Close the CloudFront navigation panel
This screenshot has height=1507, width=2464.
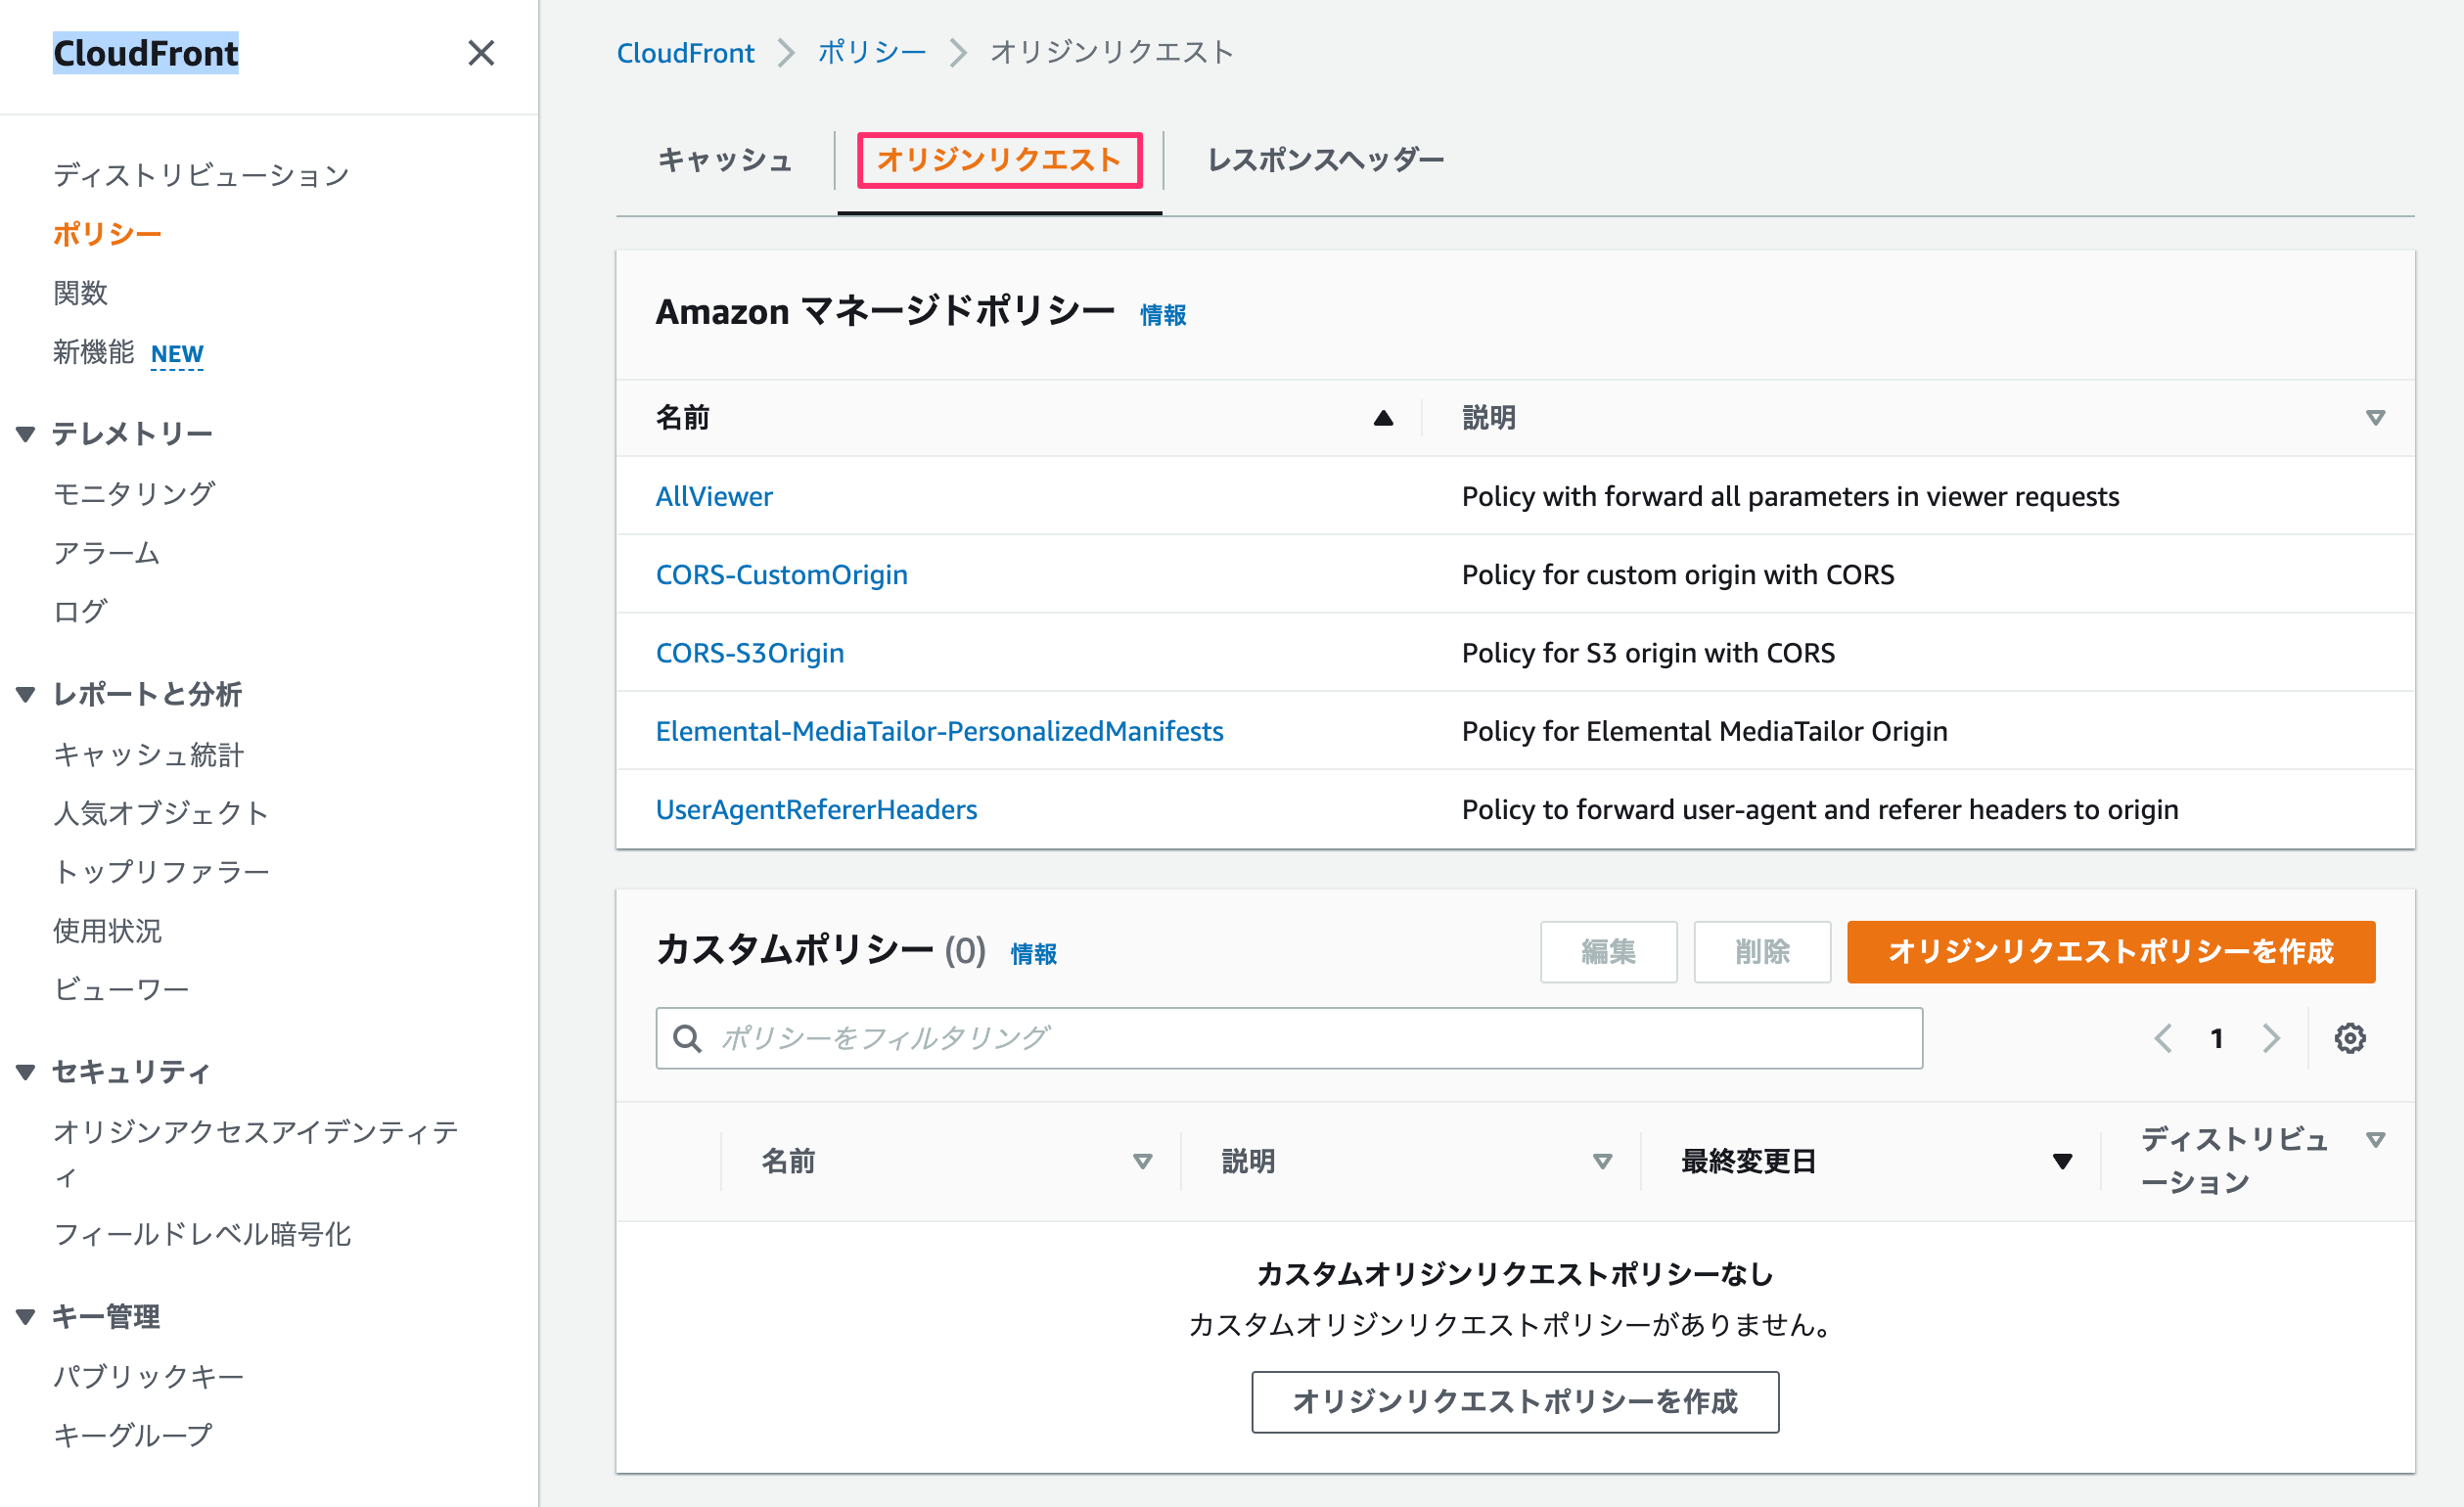(x=481, y=53)
